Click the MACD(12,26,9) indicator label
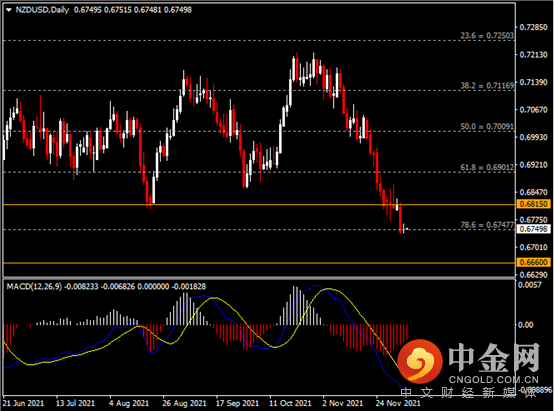 pyautogui.click(x=34, y=286)
